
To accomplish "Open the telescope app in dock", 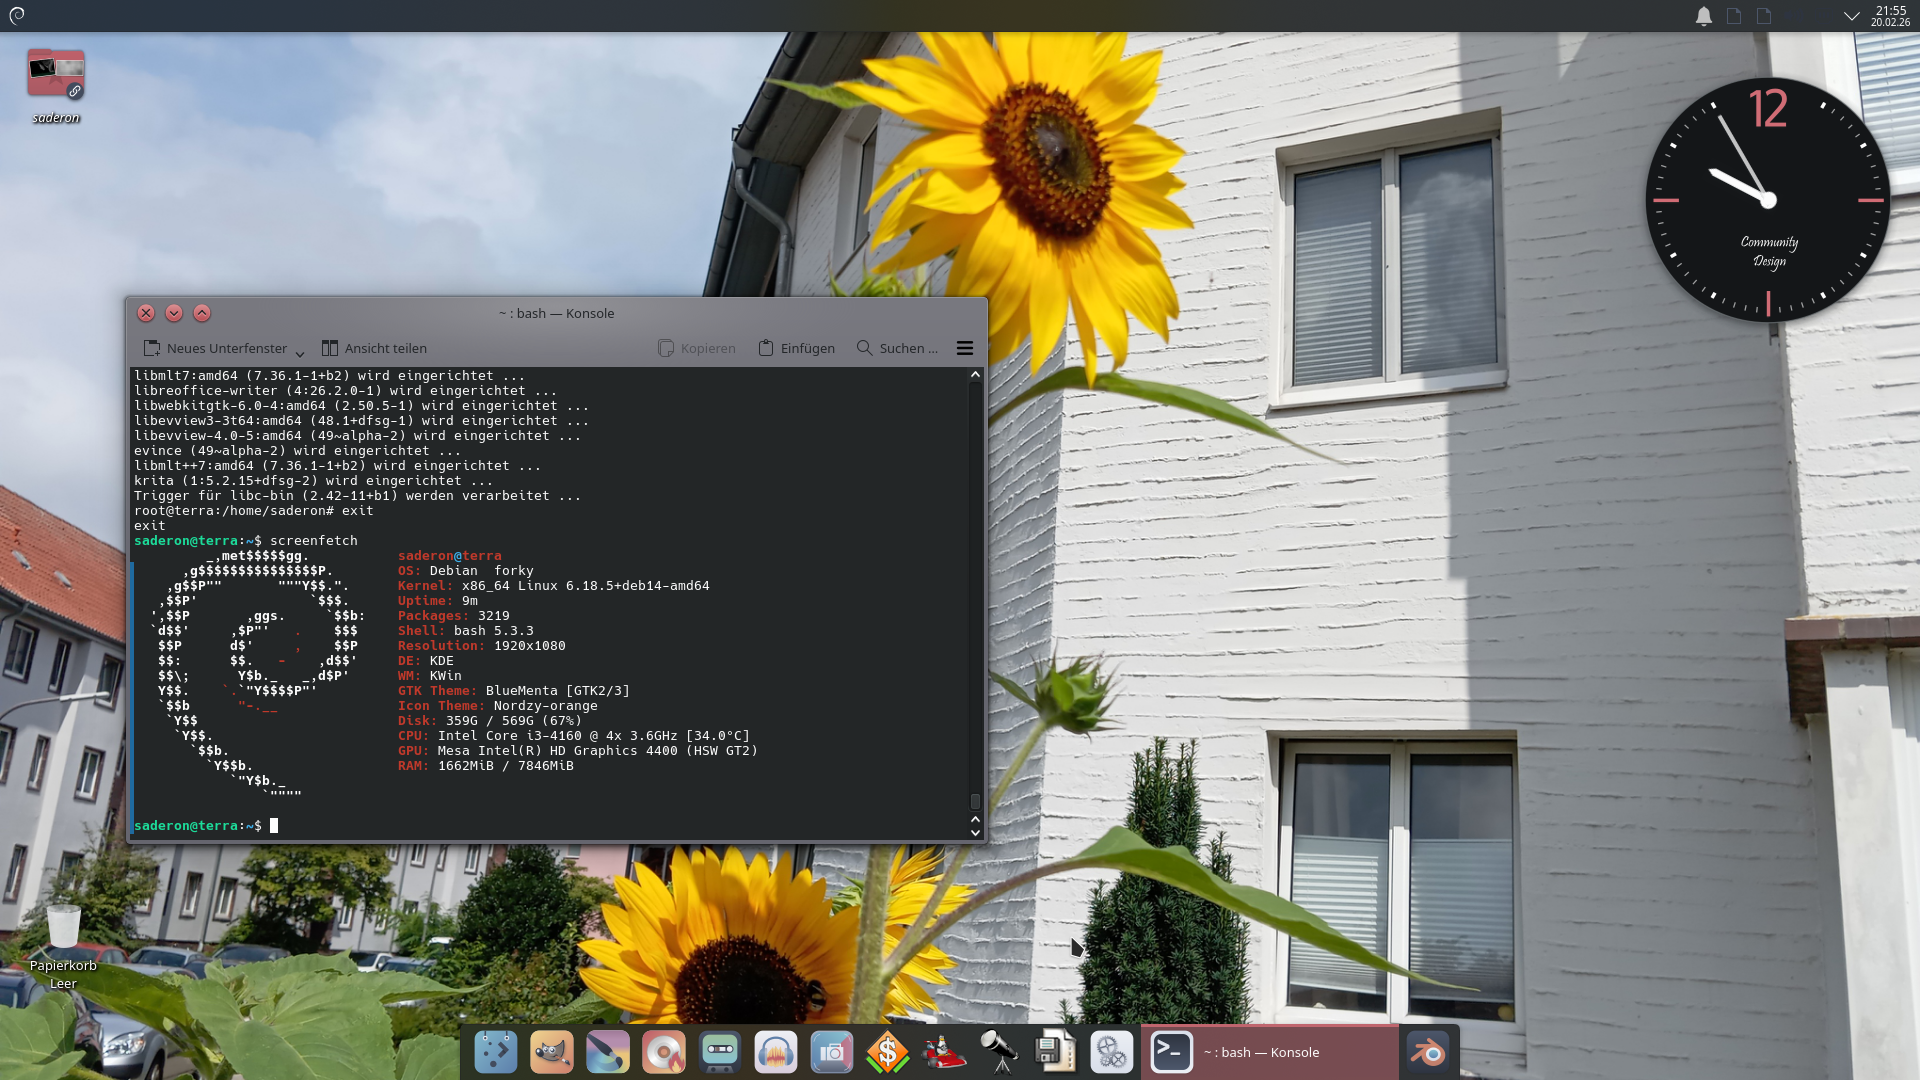I will tap(999, 1052).
